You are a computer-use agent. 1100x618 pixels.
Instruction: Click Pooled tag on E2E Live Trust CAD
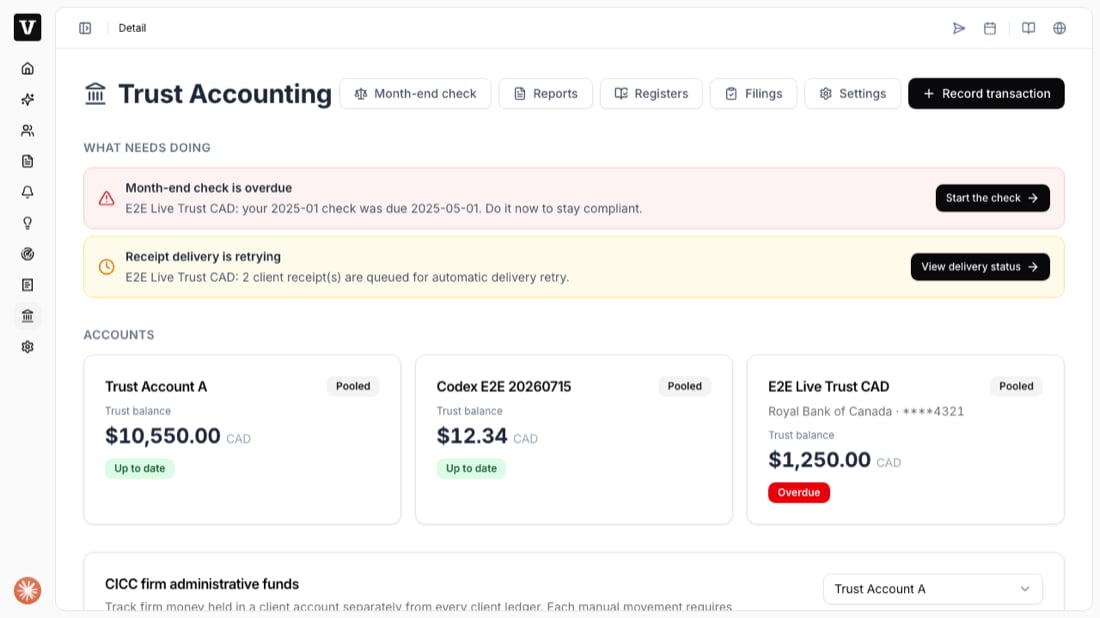[1016, 386]
